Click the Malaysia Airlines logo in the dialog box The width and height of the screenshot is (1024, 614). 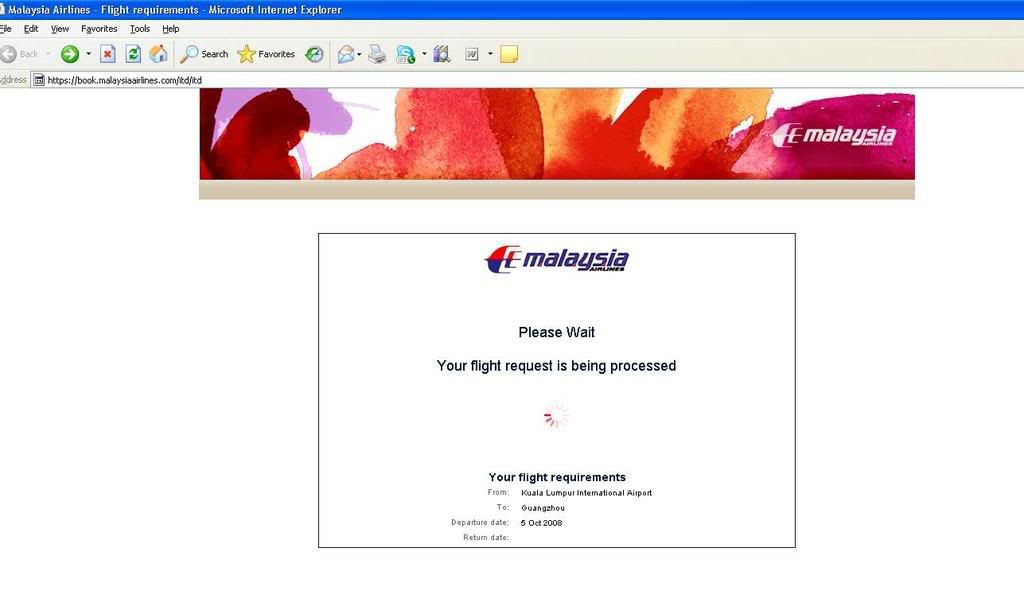tap(556, 259)
